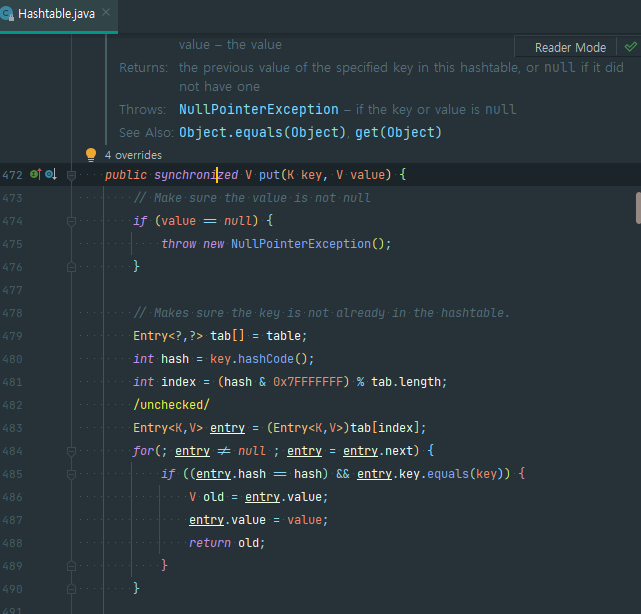Open the '4 overrides' inlay hint
The image size is (641, 614).
click(133, 155)
